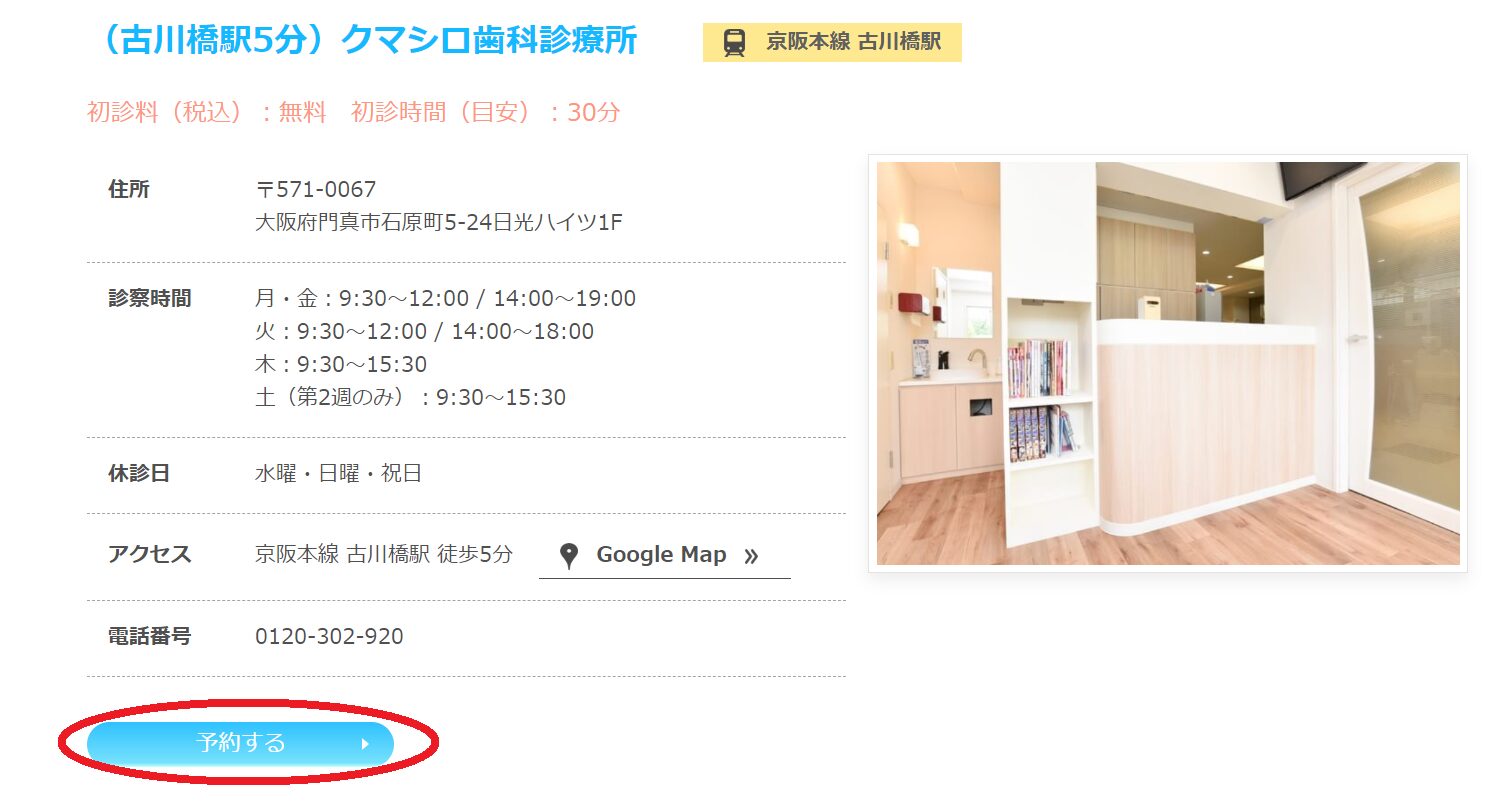Image resolution: width=1500 pixels, height=806 pixels.
Task: Click the closed days text 水曜・日曜・祝日
Action: [x=338, y=473]
